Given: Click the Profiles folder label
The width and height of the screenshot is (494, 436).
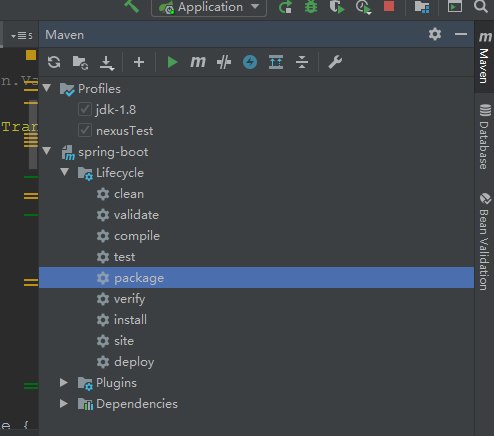Looking at the screenshot, I should [x=99, y=89].
